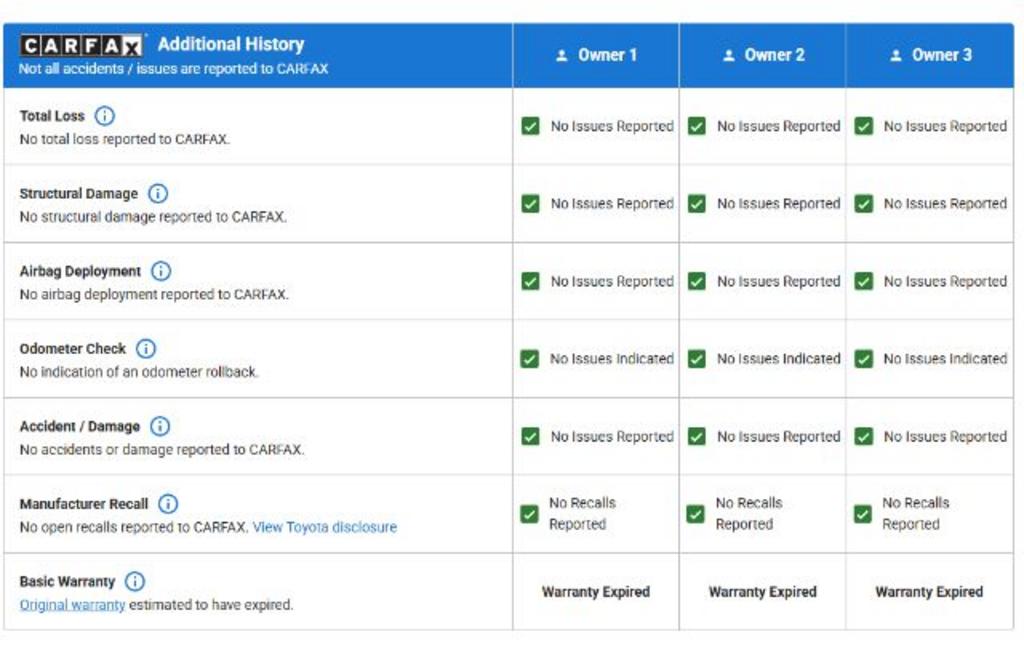Click the Additional History heading

[231, 44]
